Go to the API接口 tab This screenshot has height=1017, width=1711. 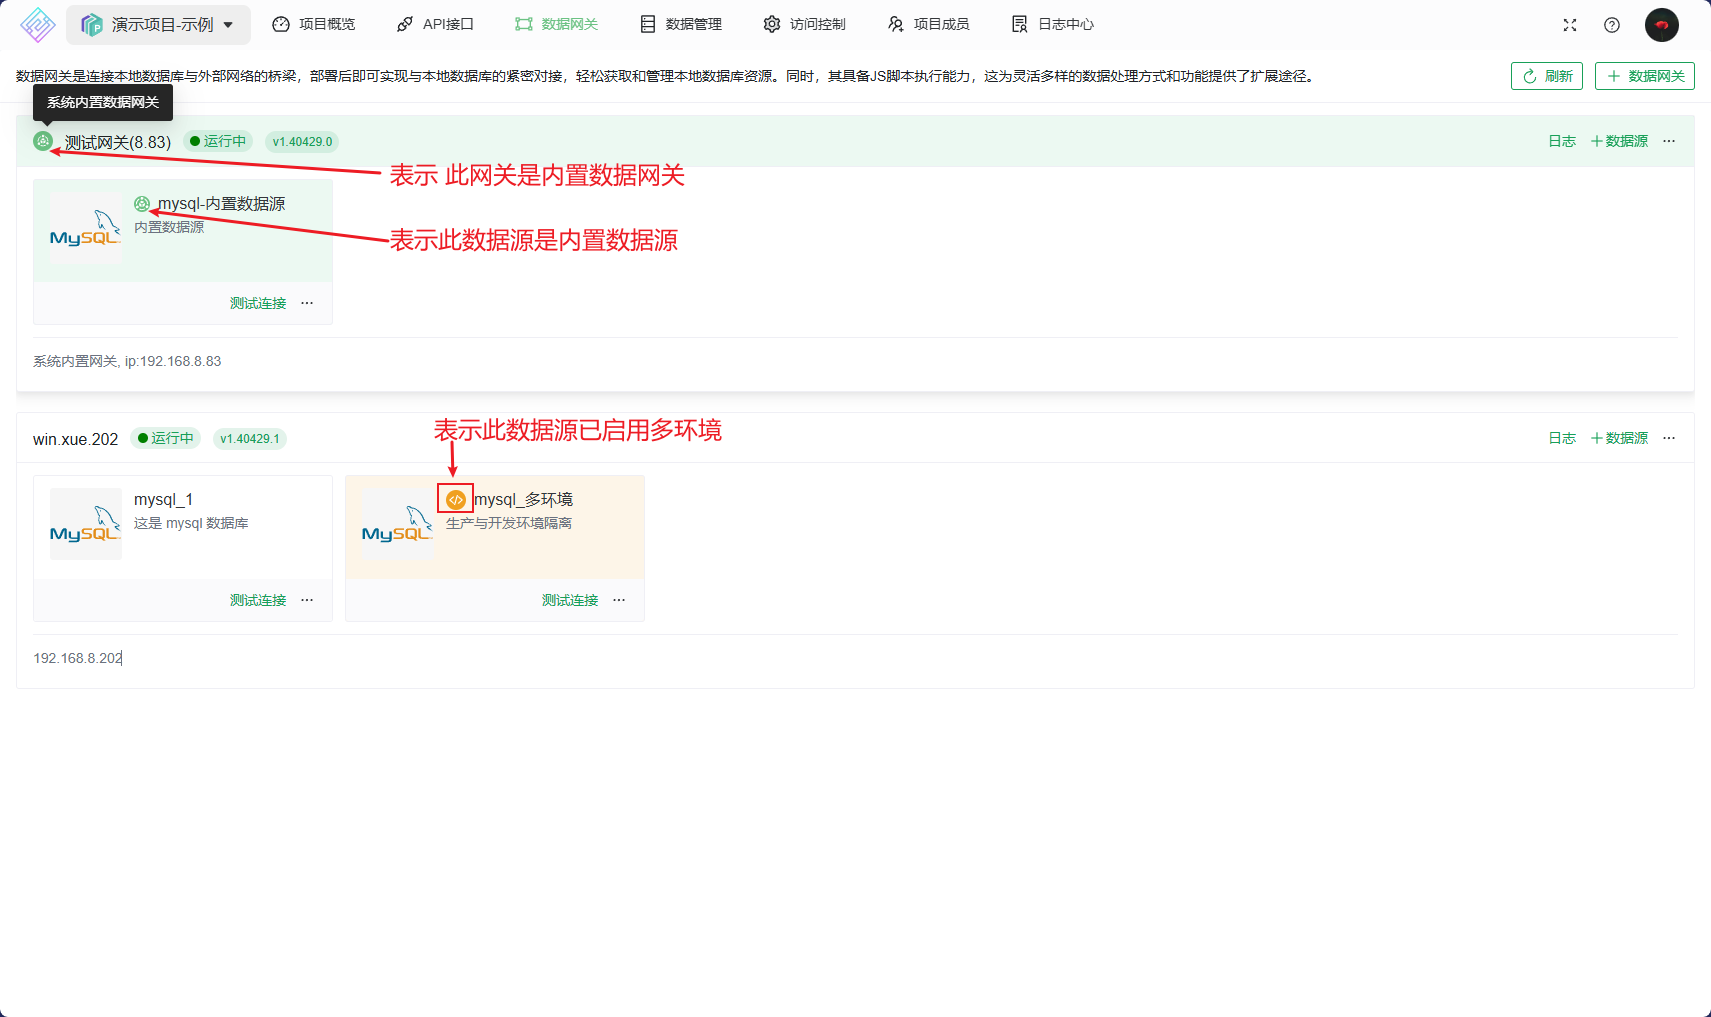pos(435,24)
